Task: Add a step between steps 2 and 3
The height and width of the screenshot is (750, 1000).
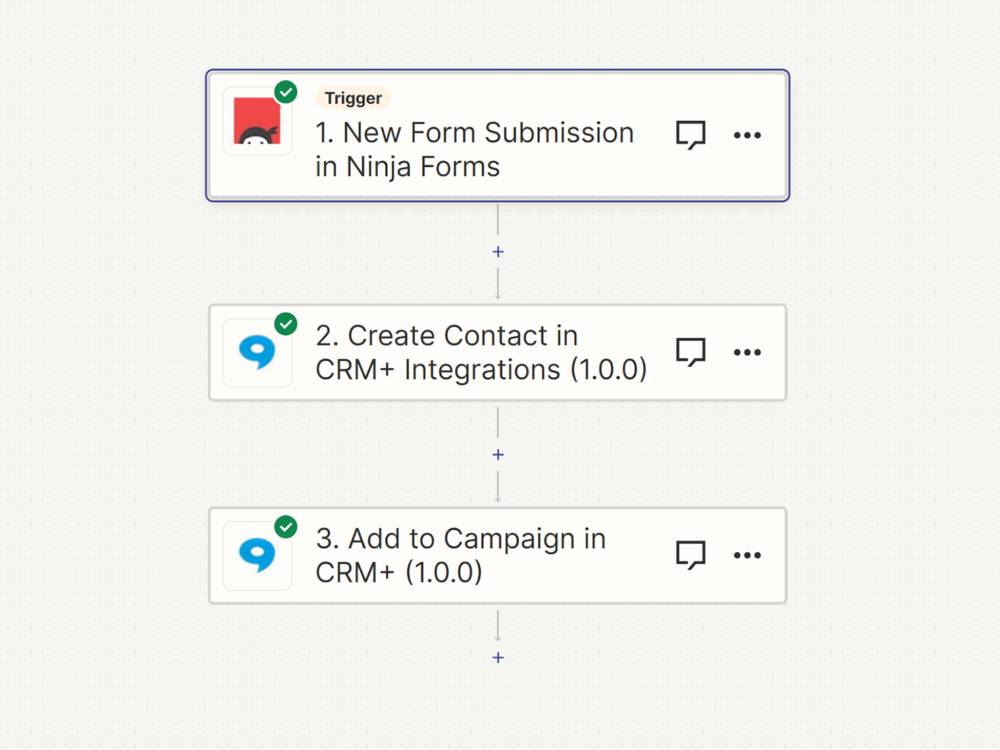Action: (498, 455)
